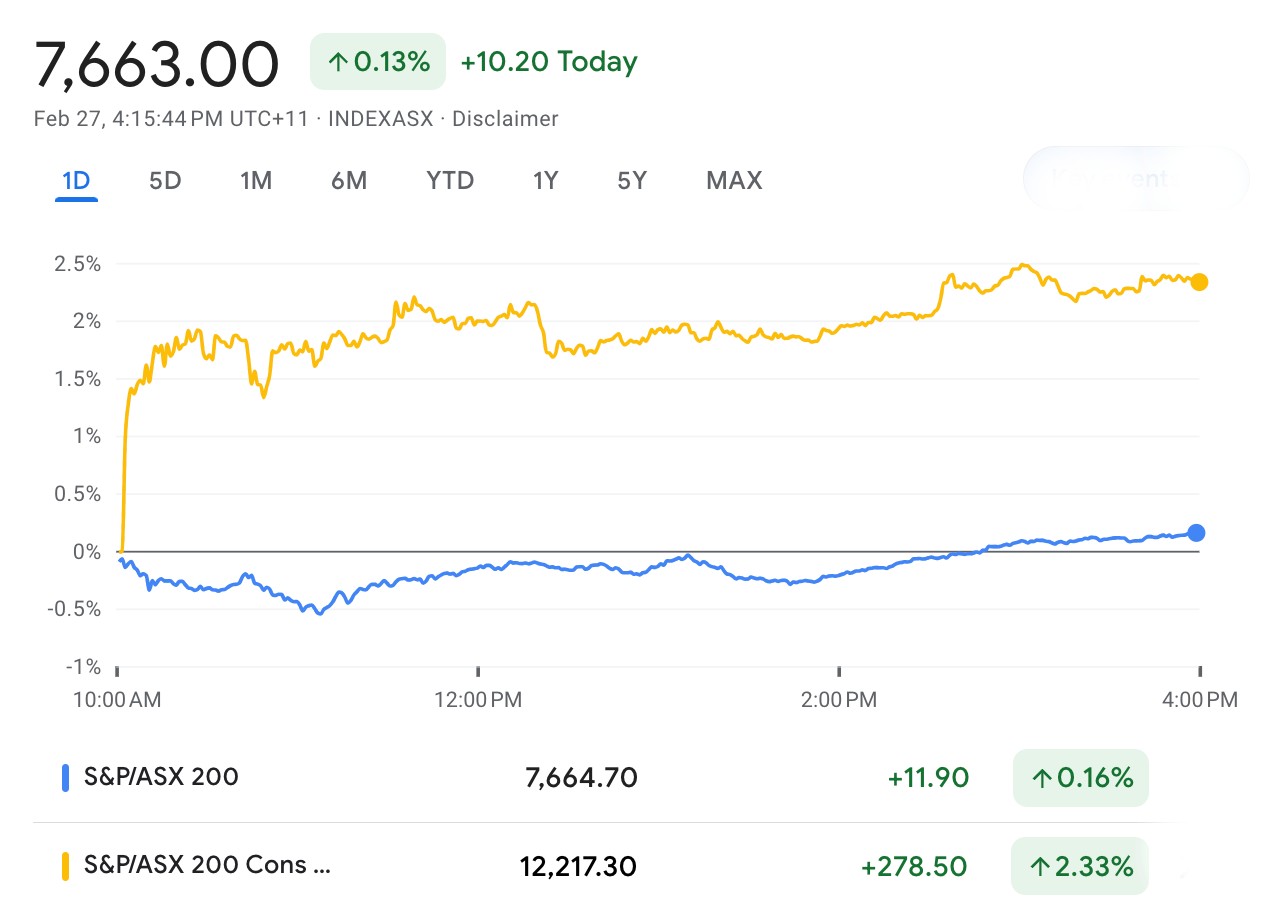Click the blue end-of-line chart marker
Viewport: 1284px width, 904px height.
[x=1196, y=533]
